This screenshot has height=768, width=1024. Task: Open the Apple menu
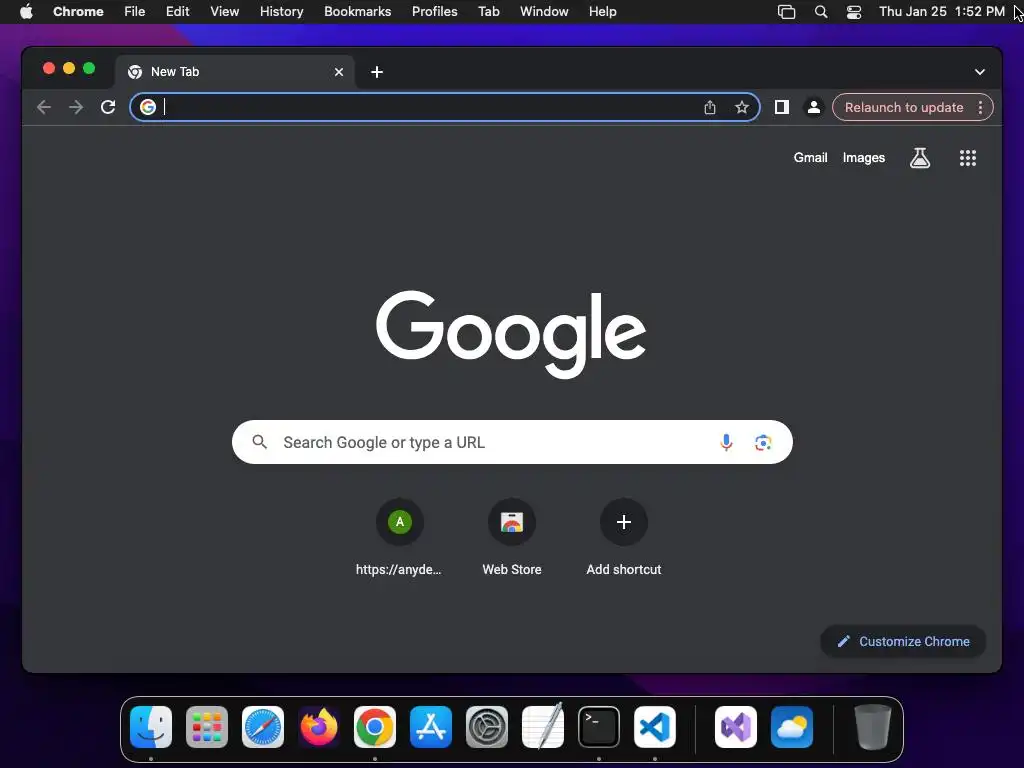[26, 11]
